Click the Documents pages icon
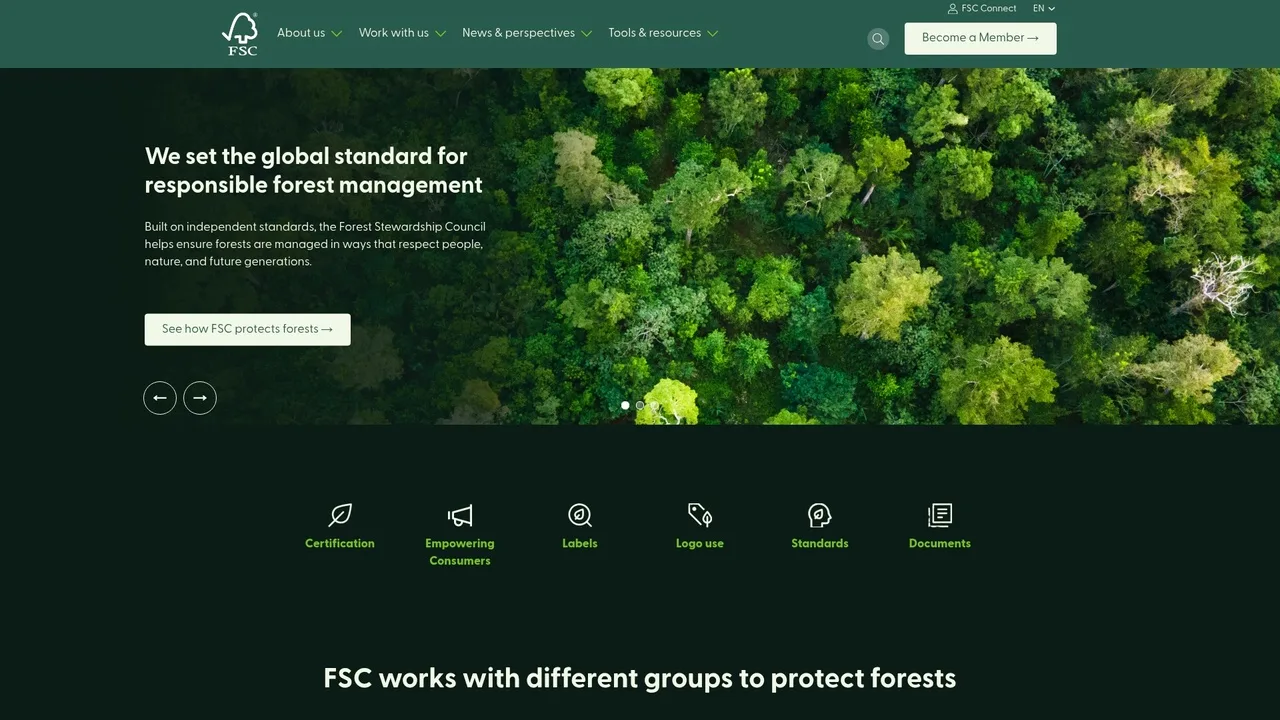The image size is (1280, 720). (x=940, y=515)
